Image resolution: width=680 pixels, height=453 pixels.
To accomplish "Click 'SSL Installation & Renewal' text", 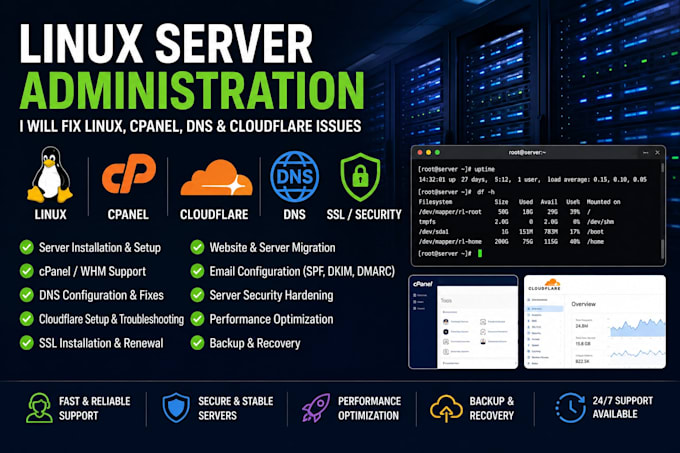I will (101, 343).
